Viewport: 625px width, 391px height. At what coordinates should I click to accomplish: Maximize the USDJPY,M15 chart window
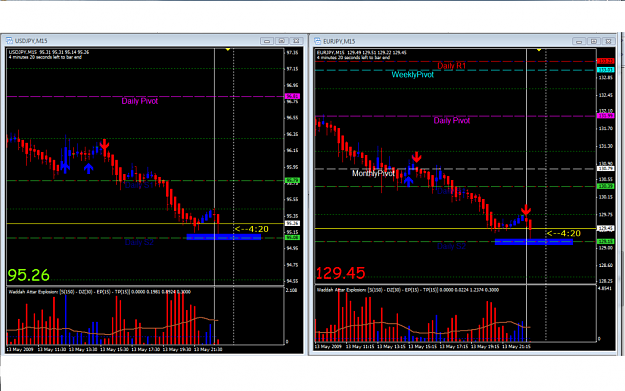click(281, 41)
